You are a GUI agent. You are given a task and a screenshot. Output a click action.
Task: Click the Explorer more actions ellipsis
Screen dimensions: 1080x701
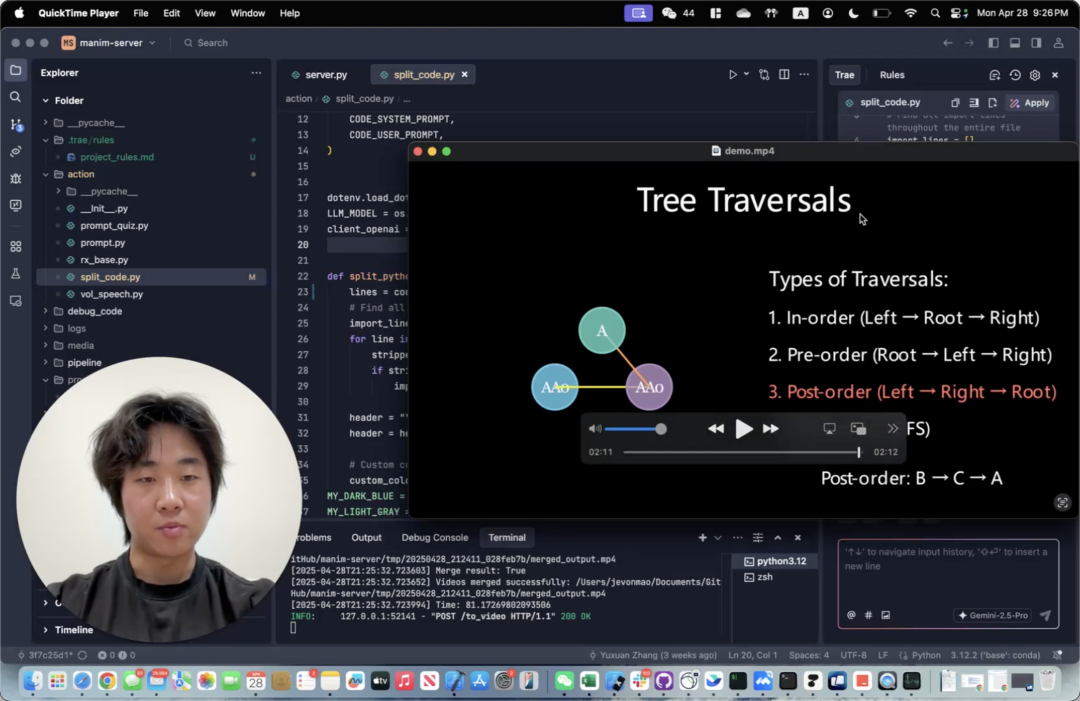pyautogui.click(x=256, y=73)
